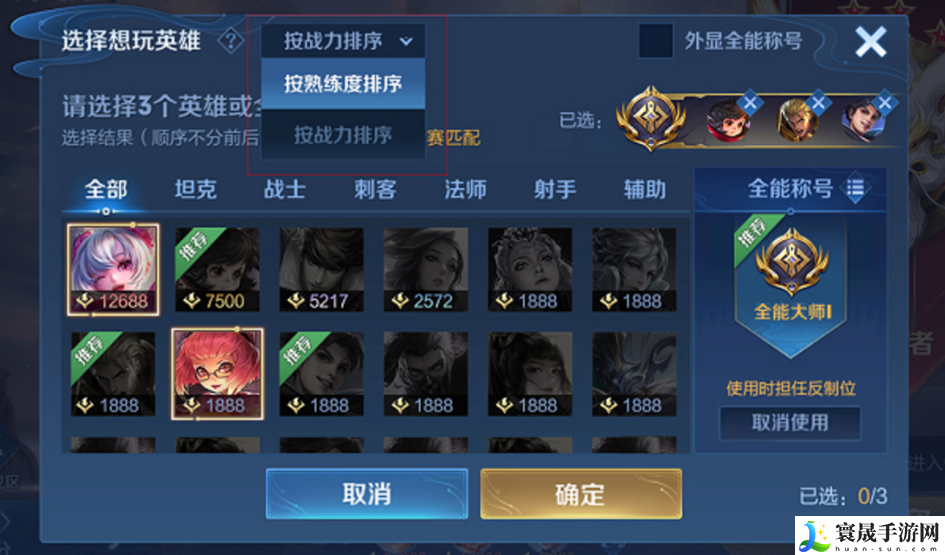Remove the first selected hero via X badge
945x555 pixels.
click(750, 102)
